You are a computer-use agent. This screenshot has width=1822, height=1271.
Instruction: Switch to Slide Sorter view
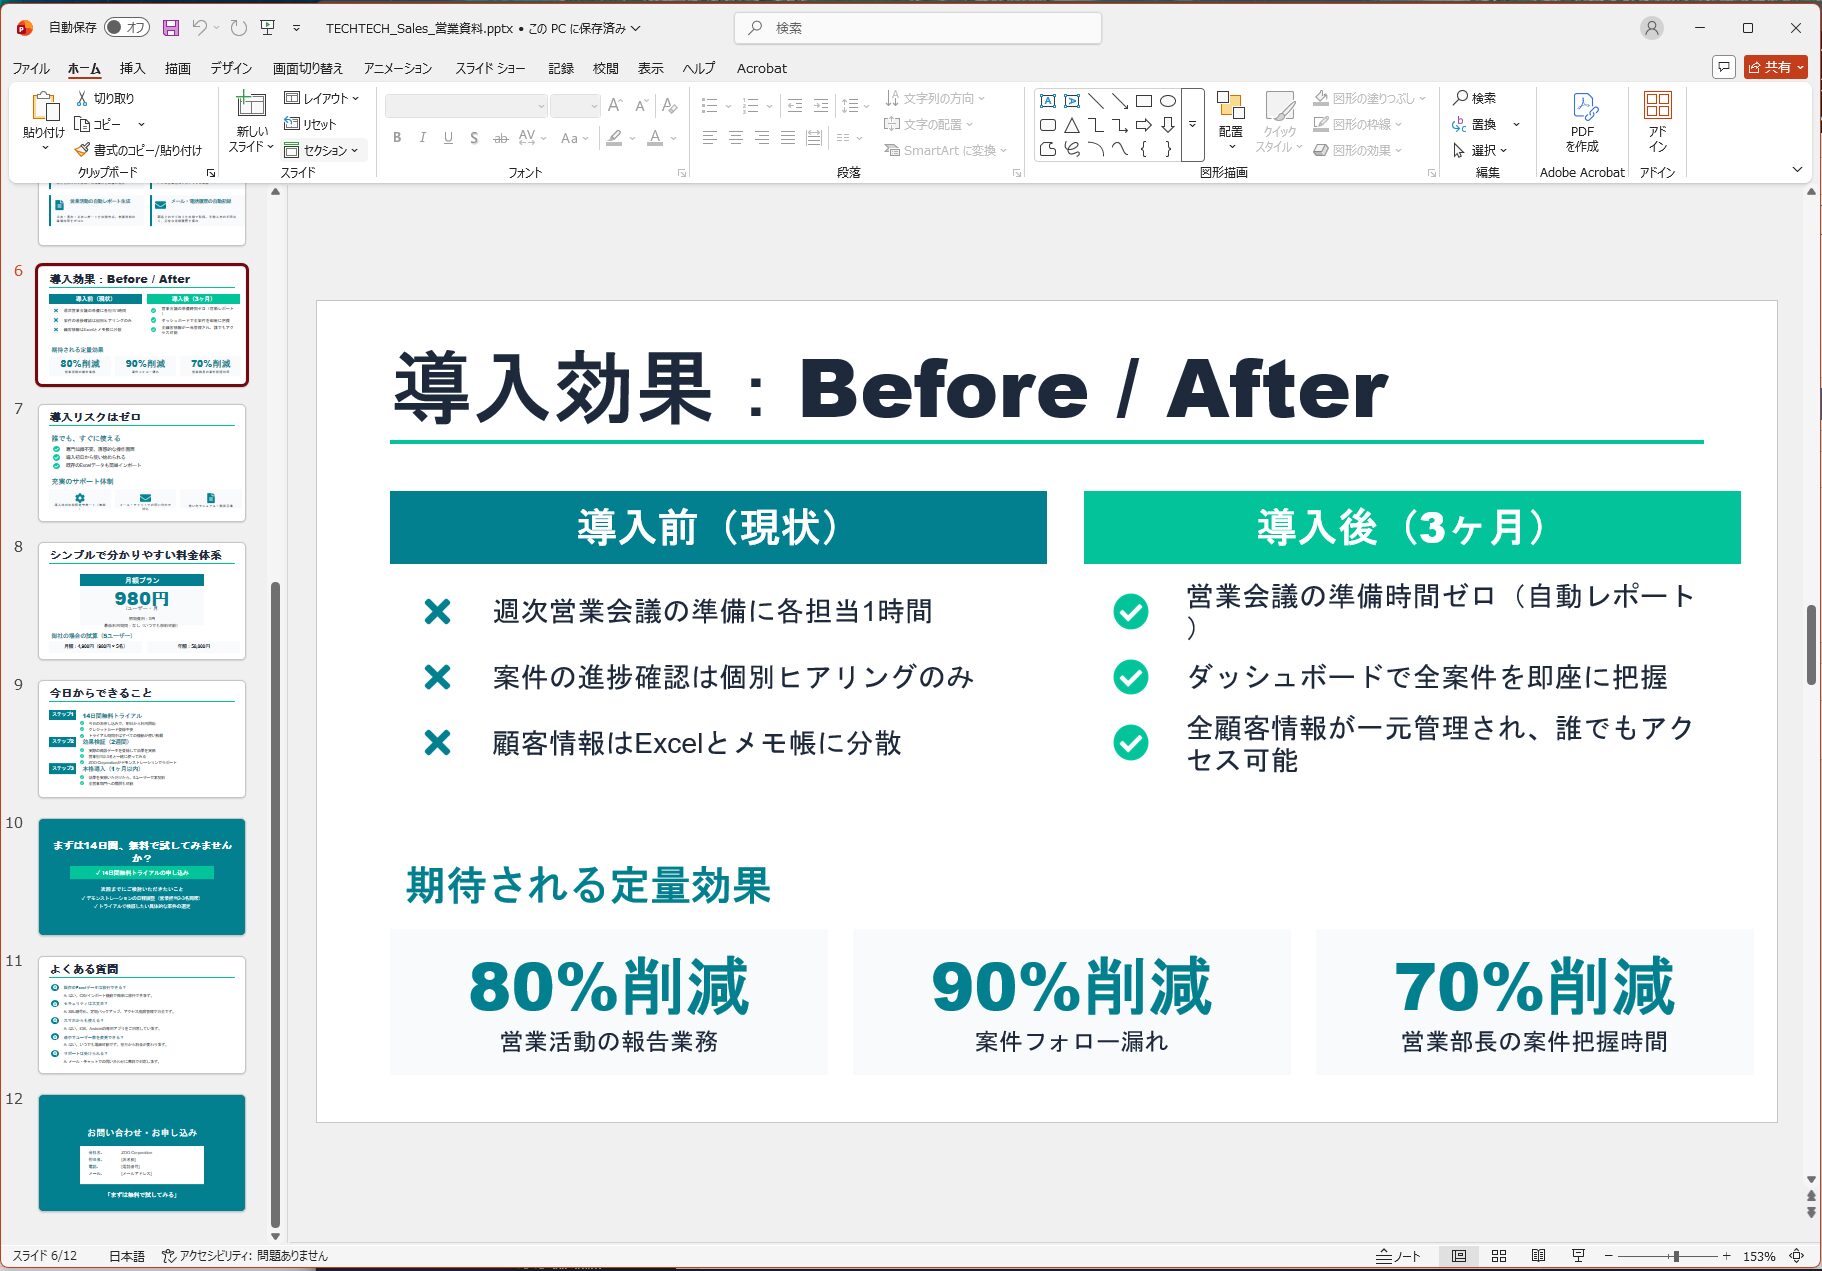pos(1499,1256)
